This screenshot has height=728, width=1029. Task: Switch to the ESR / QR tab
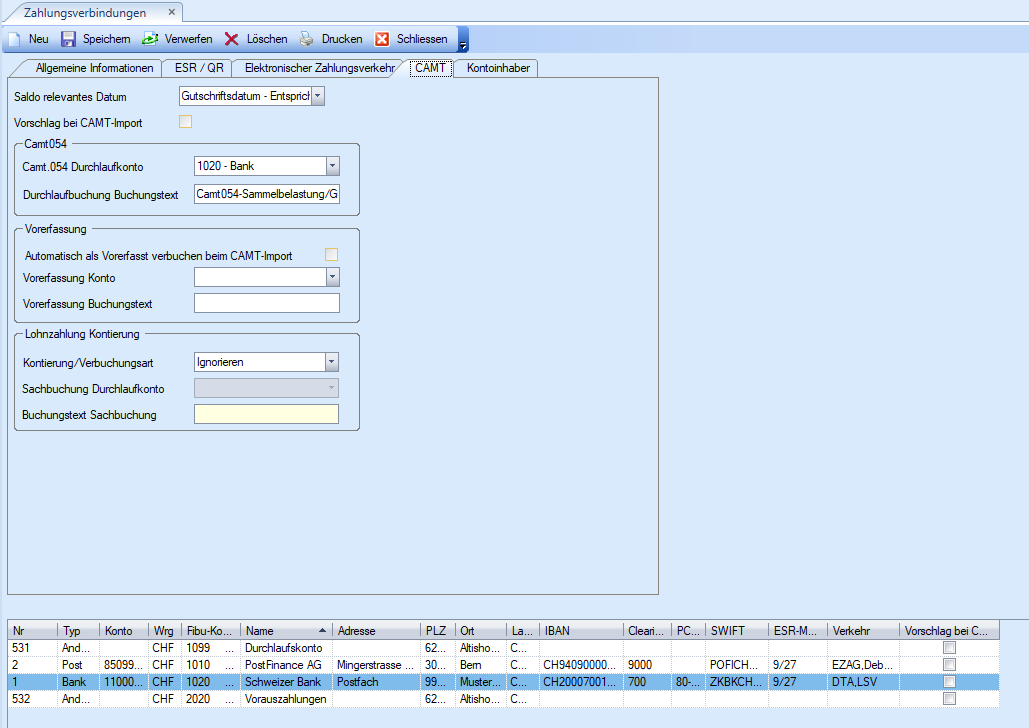[199, 68]
